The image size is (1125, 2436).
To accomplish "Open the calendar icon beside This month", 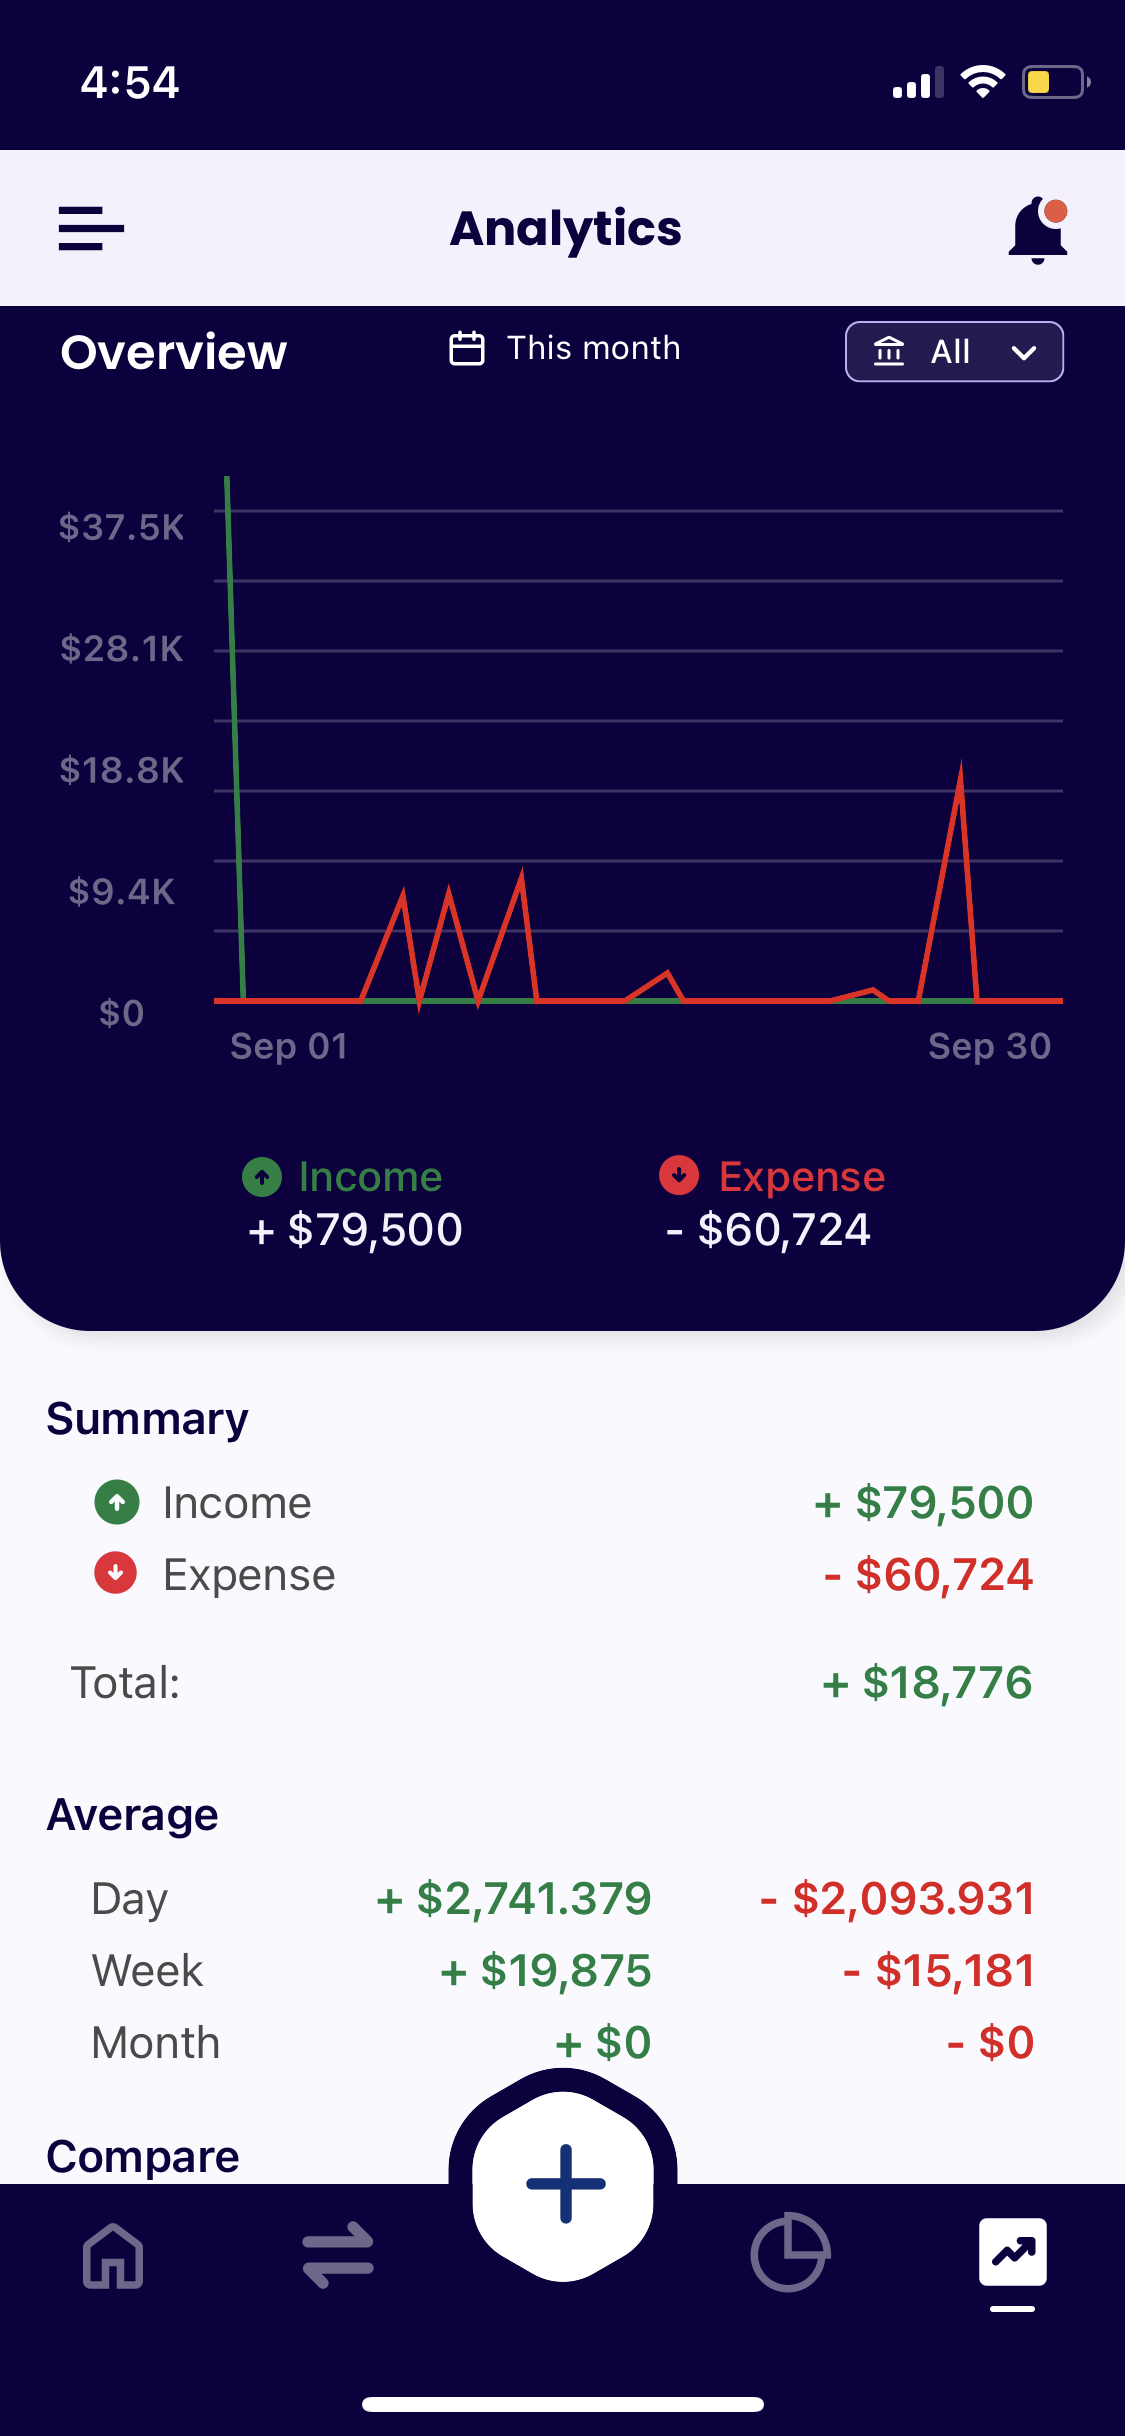I will [467, 349].
